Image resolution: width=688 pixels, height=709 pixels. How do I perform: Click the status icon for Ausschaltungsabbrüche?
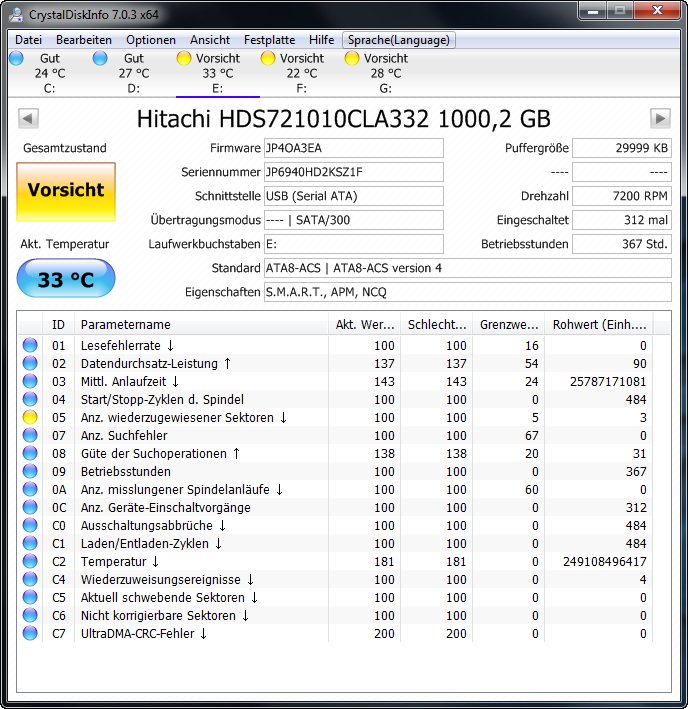pos(30,525)
